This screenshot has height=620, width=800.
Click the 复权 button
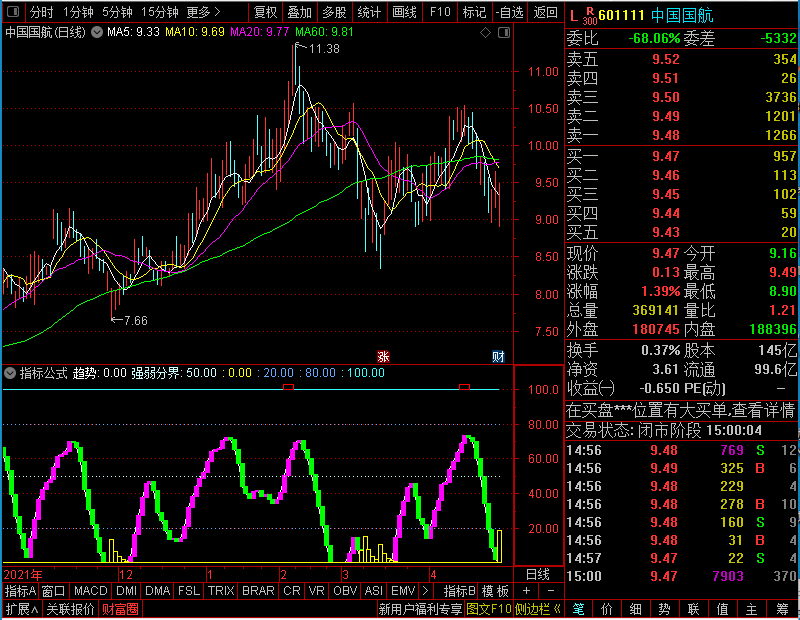[x=265, y=12]
